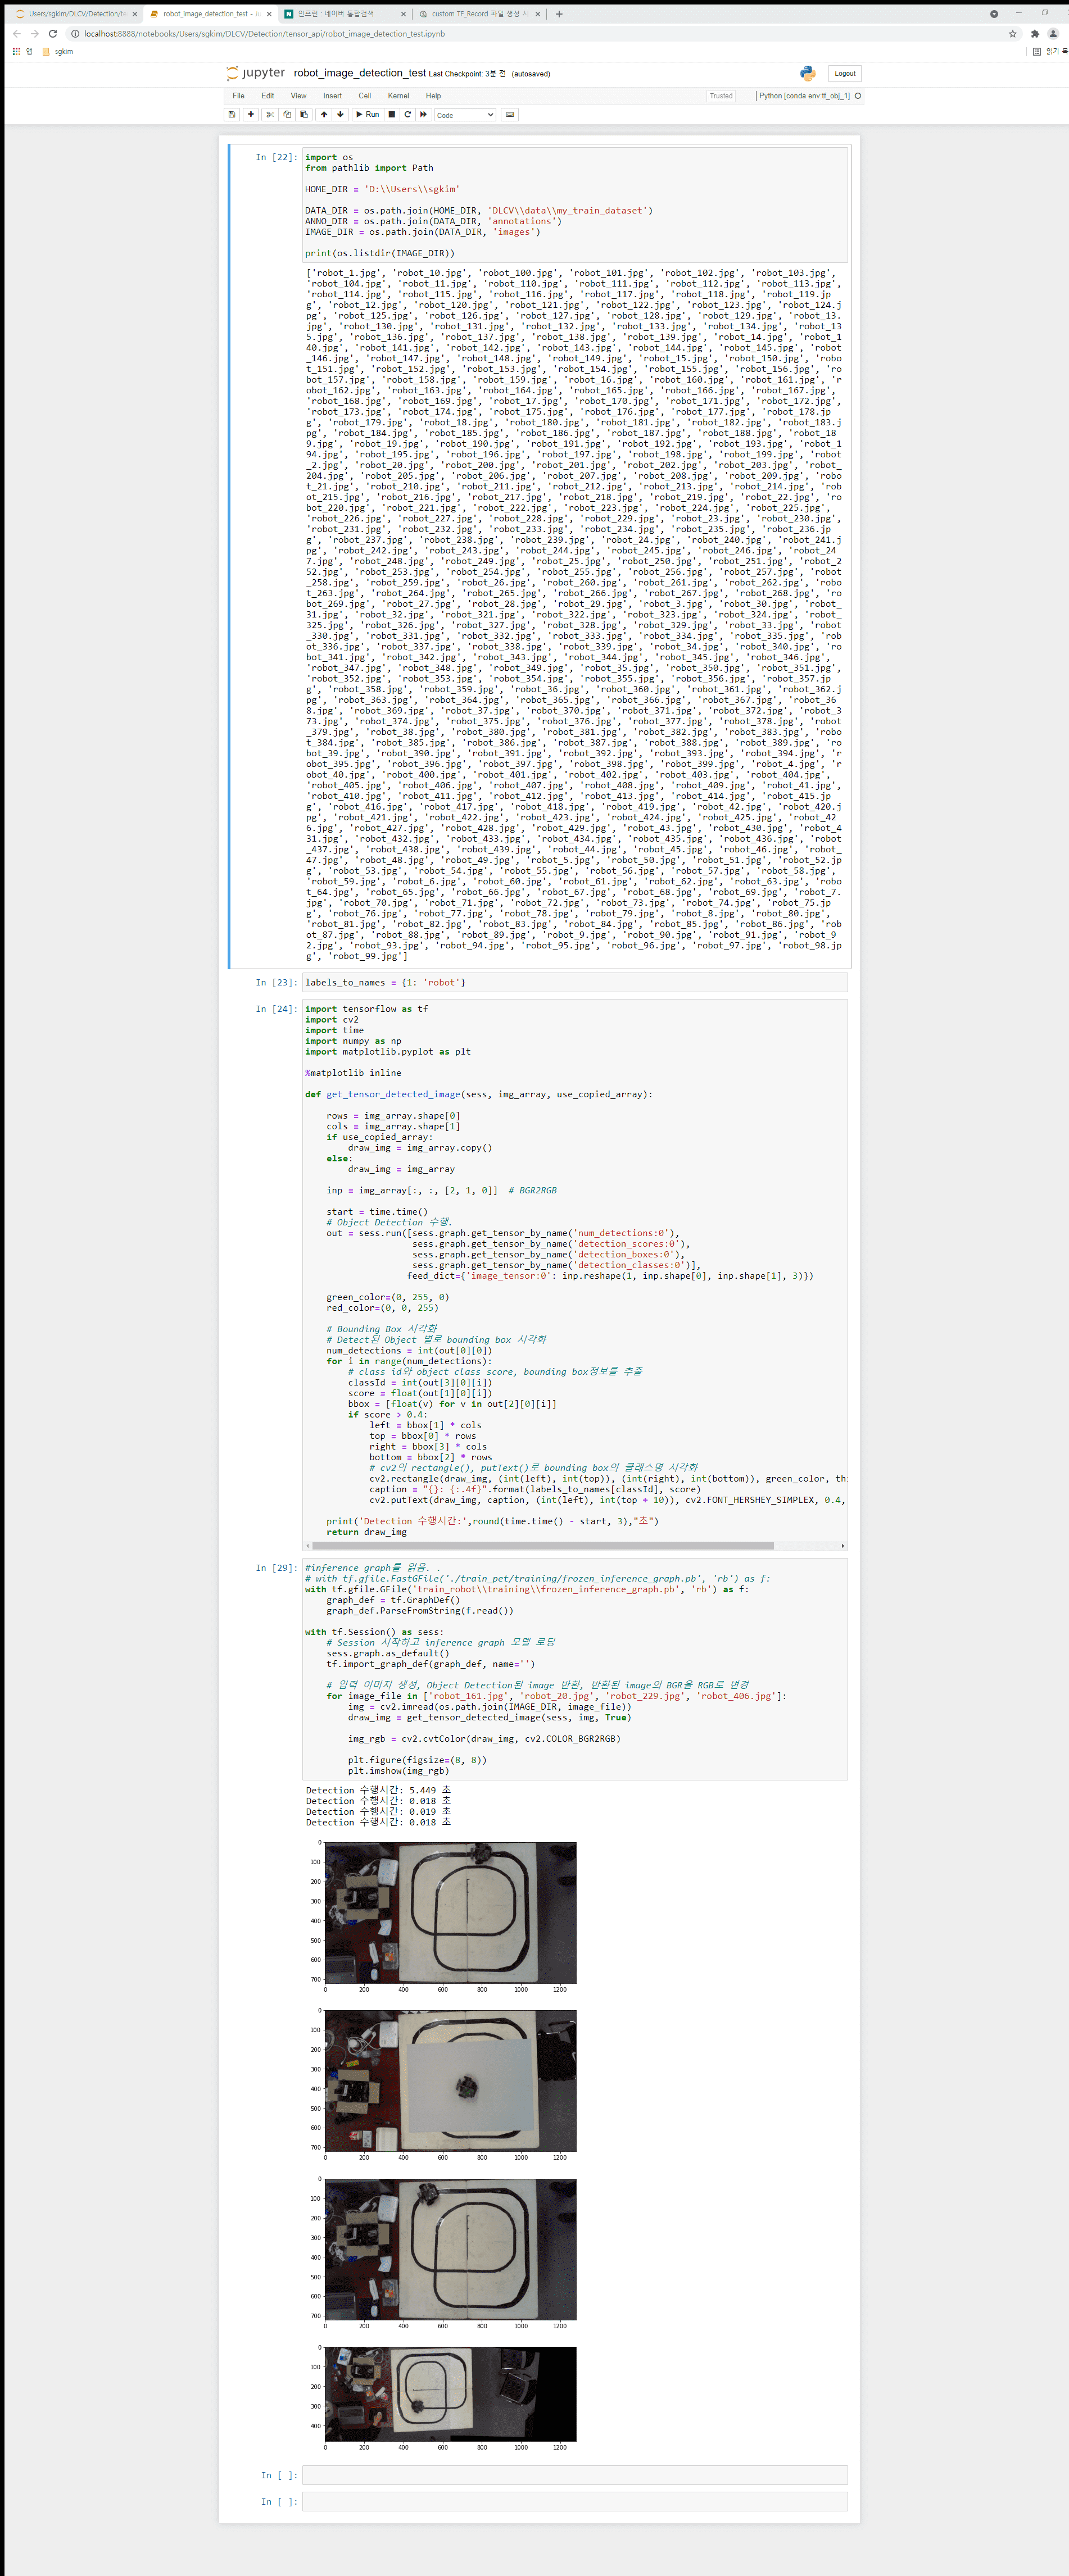Click the Last Checkpoint status text

pos(467,74)
